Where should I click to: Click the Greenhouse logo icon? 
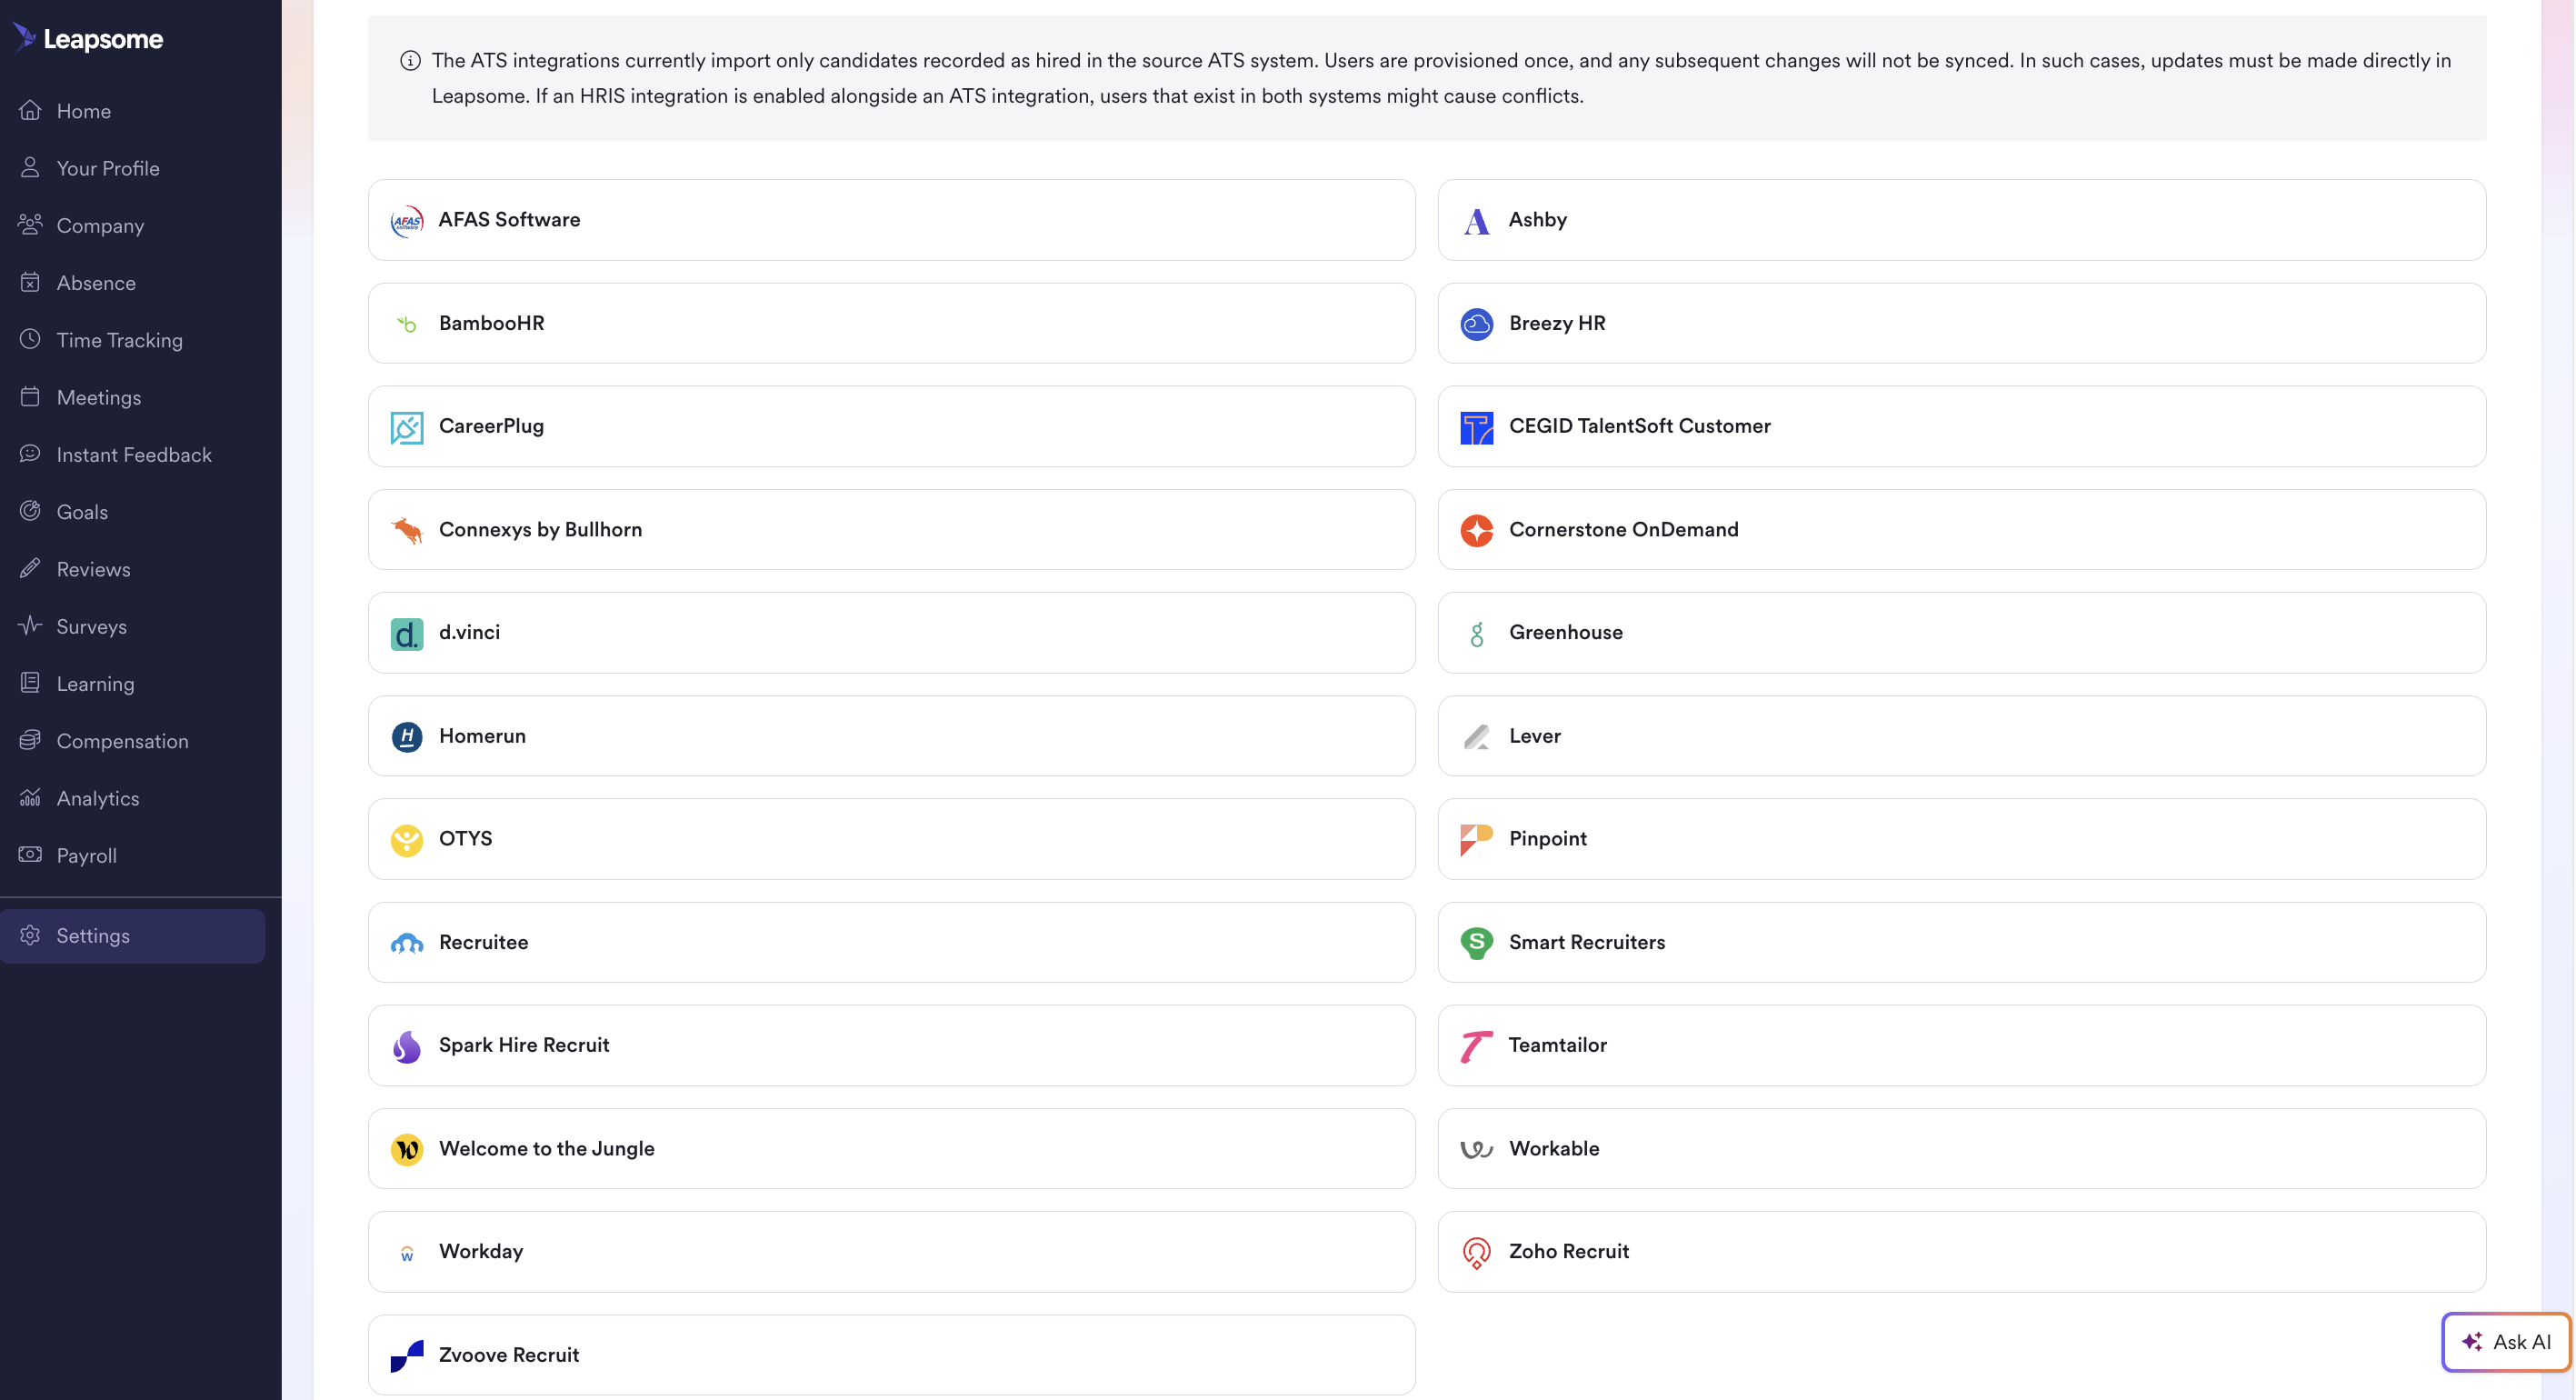tap(1476, 633)
